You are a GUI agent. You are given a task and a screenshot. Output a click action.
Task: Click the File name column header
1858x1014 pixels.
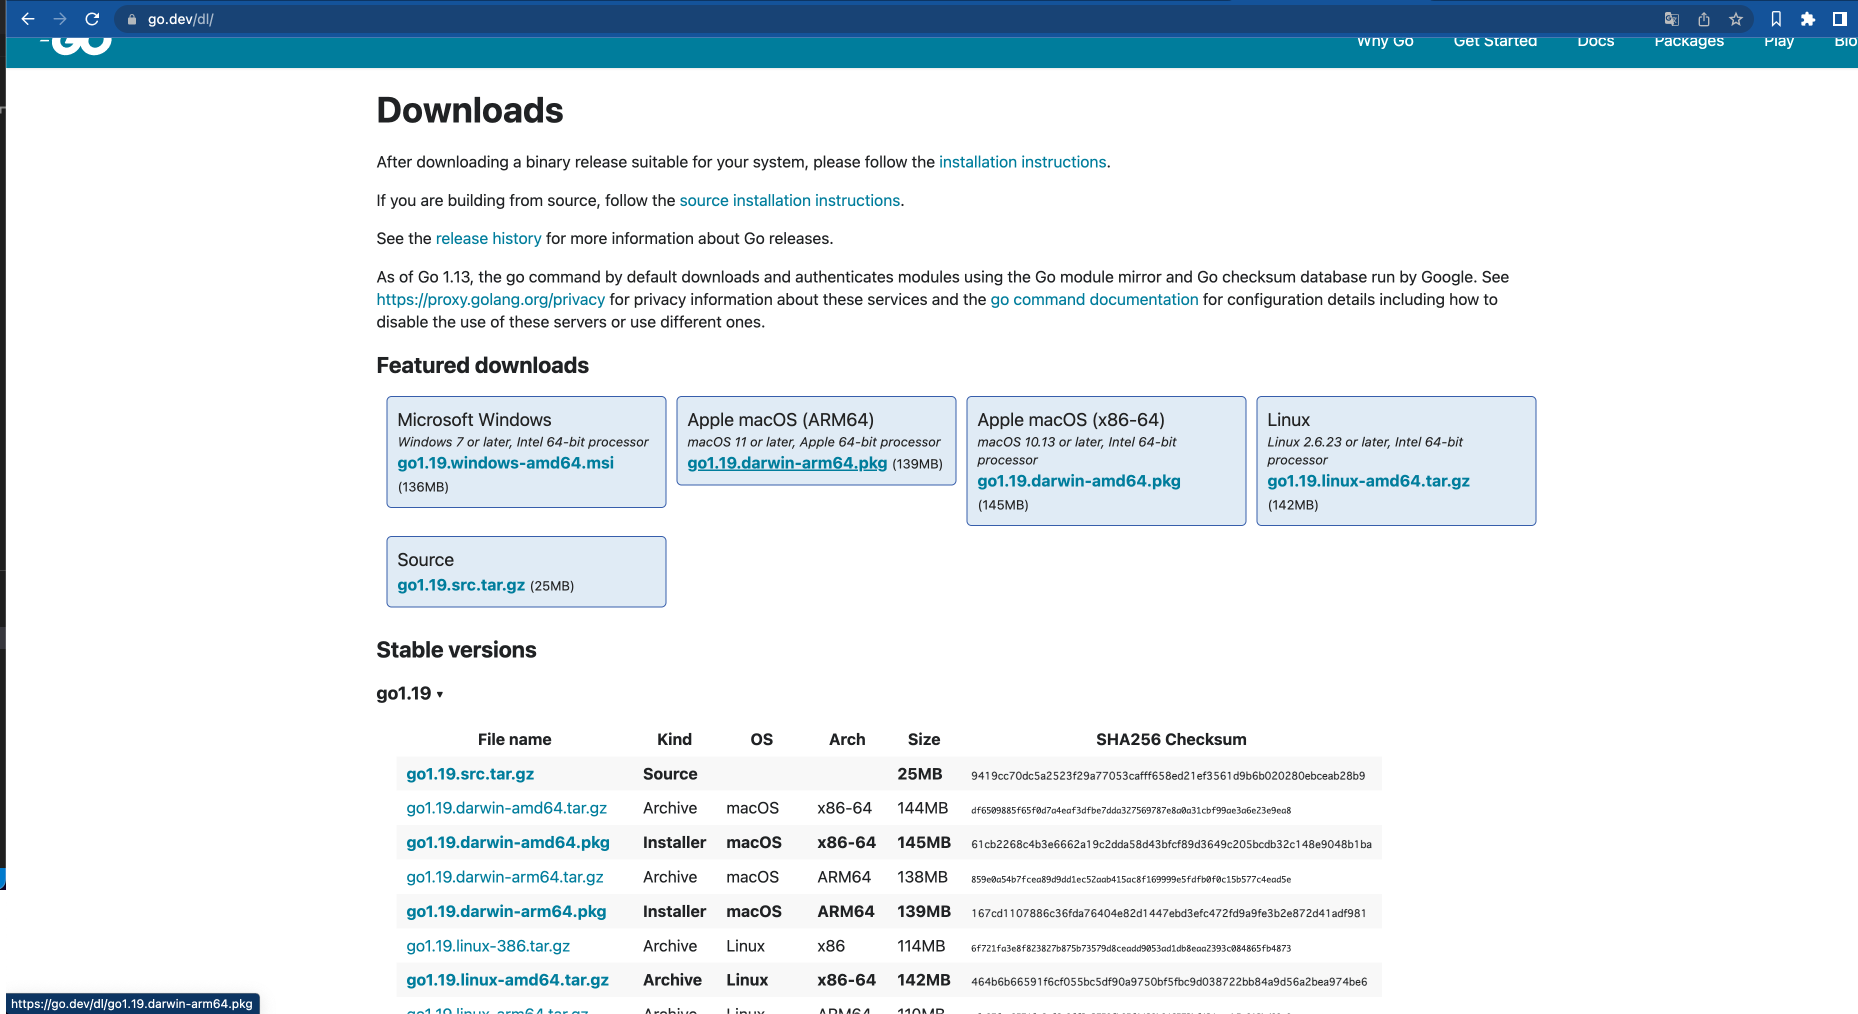(515, 740)
